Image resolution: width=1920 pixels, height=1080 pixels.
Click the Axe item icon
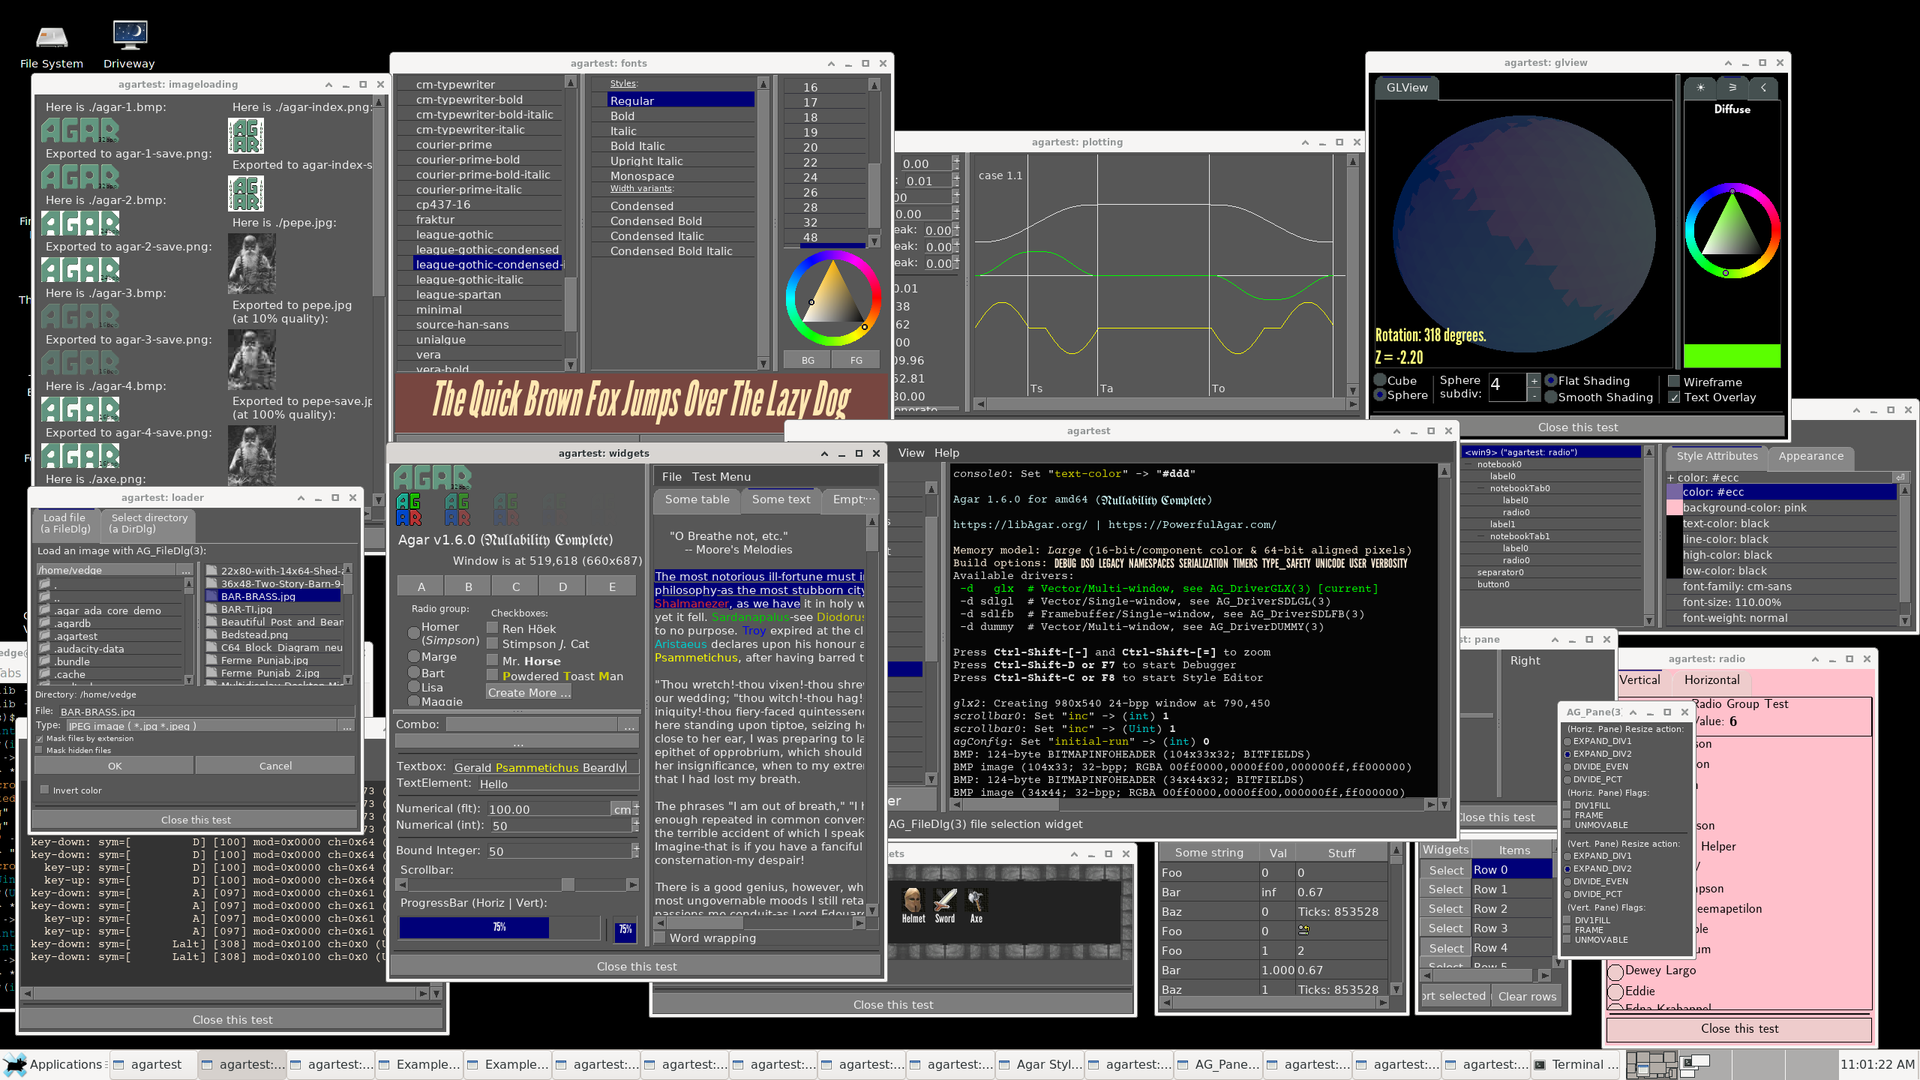(x=976, y=900)
